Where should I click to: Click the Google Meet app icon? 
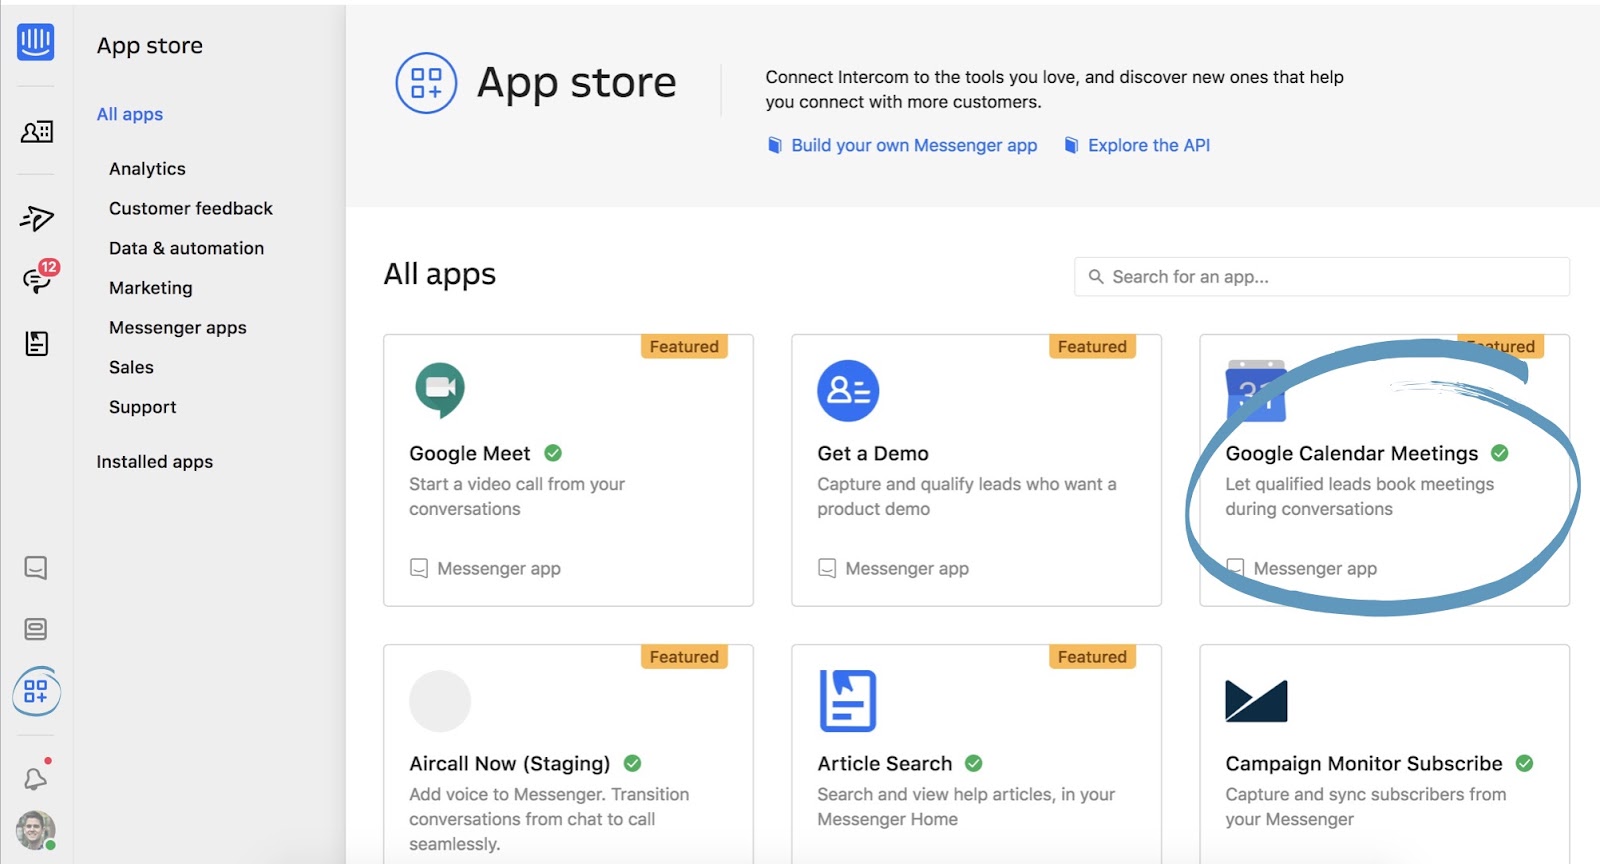[440, 390]
